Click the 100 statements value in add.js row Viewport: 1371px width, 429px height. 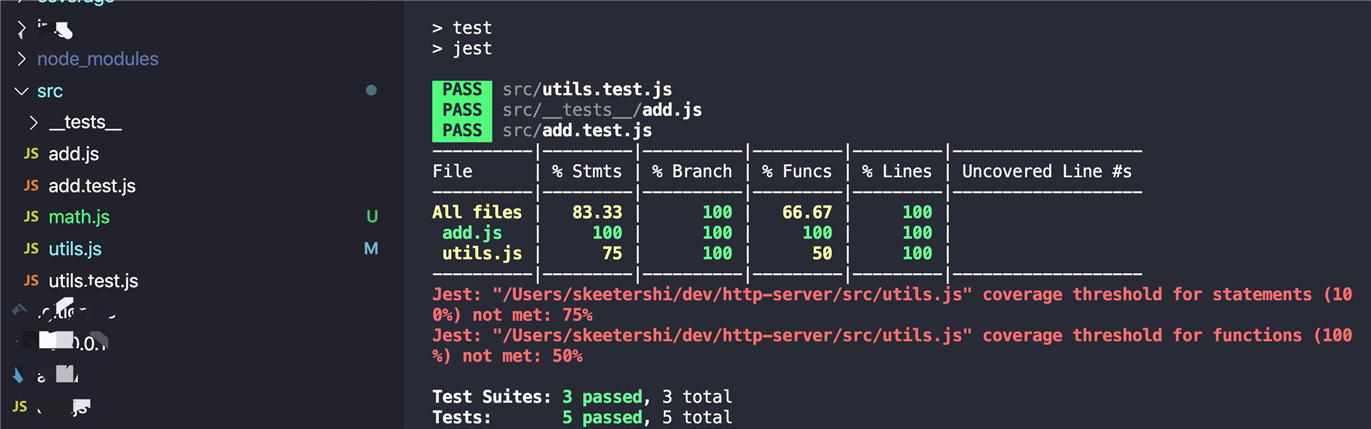[607, 233]
